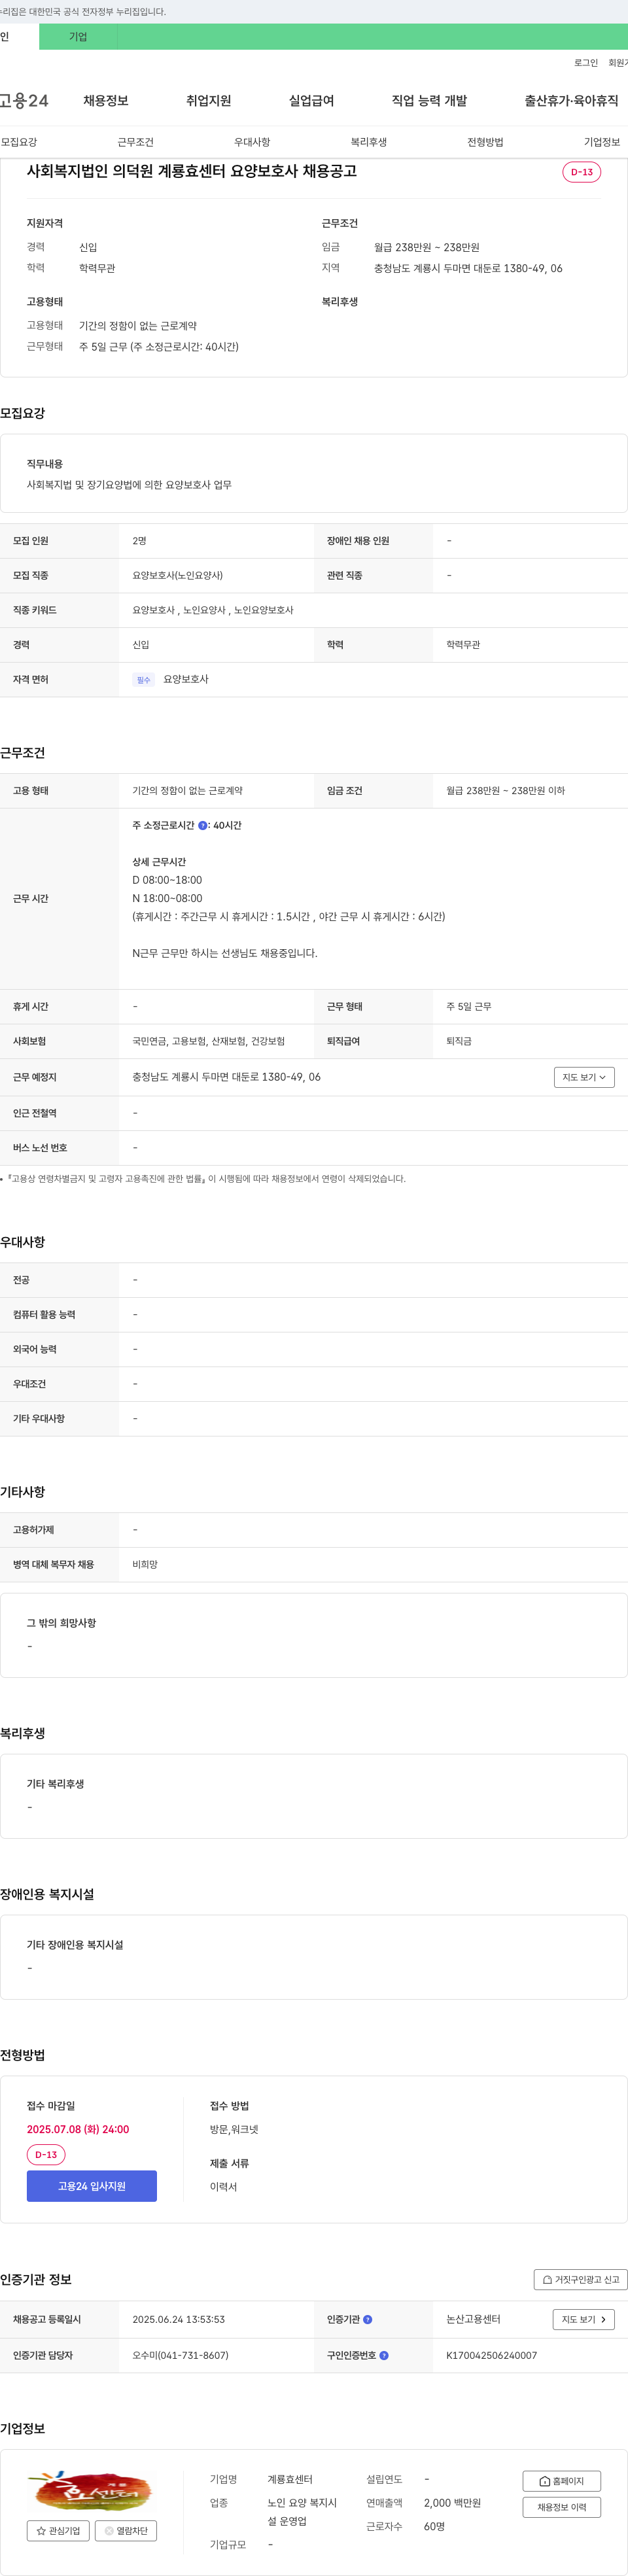Viewport: 628px width, 2576px height.
Task: Expand 지도 보기 for 근무 예정지
Action: [584, 1077]
